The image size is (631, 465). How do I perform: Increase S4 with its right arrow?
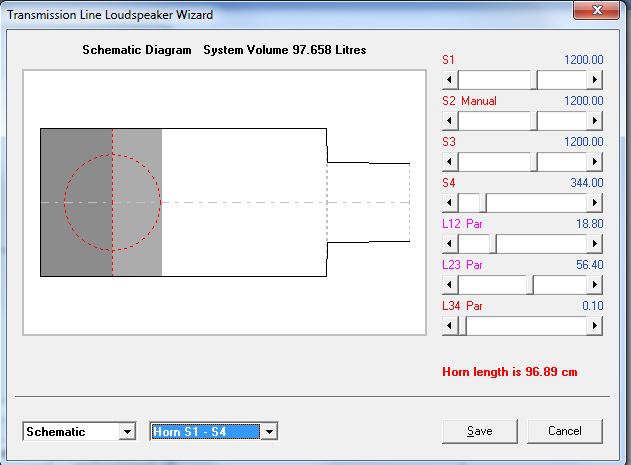594,203
